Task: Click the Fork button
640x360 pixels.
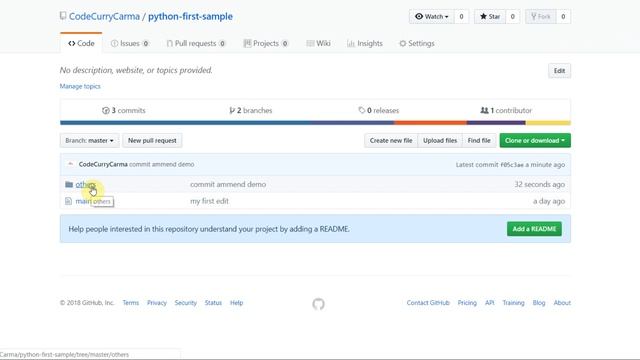Action: click(540, 17)
